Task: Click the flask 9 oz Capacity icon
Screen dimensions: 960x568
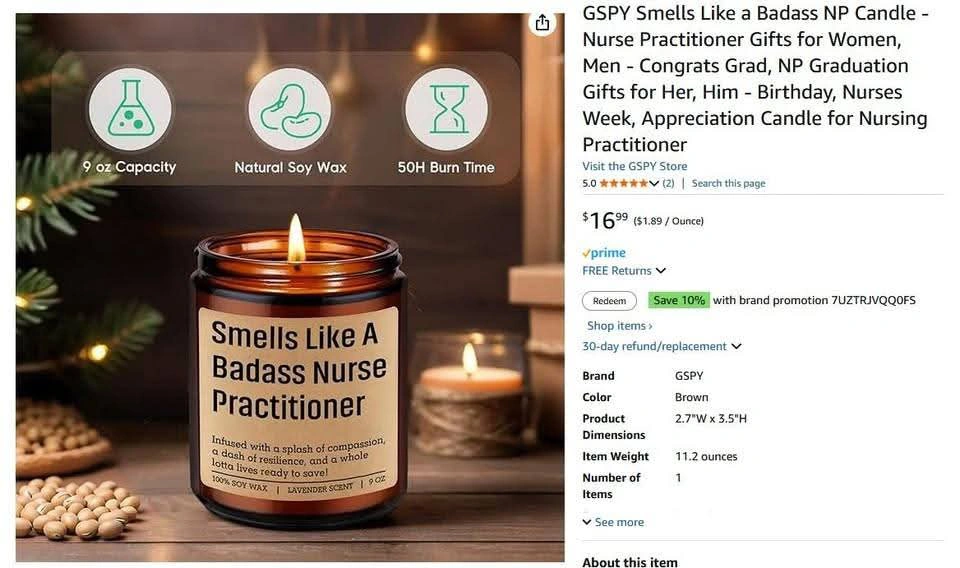Action: click(x=130, y=109)
